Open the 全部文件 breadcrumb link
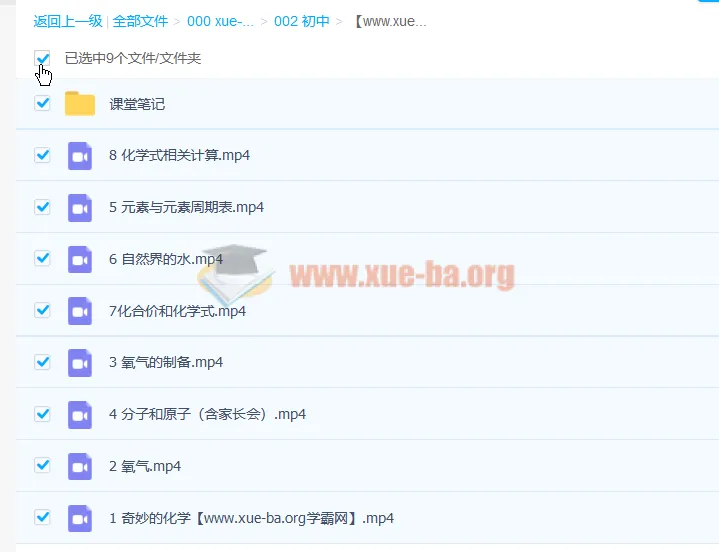719x552 pixels. point(140,21)
